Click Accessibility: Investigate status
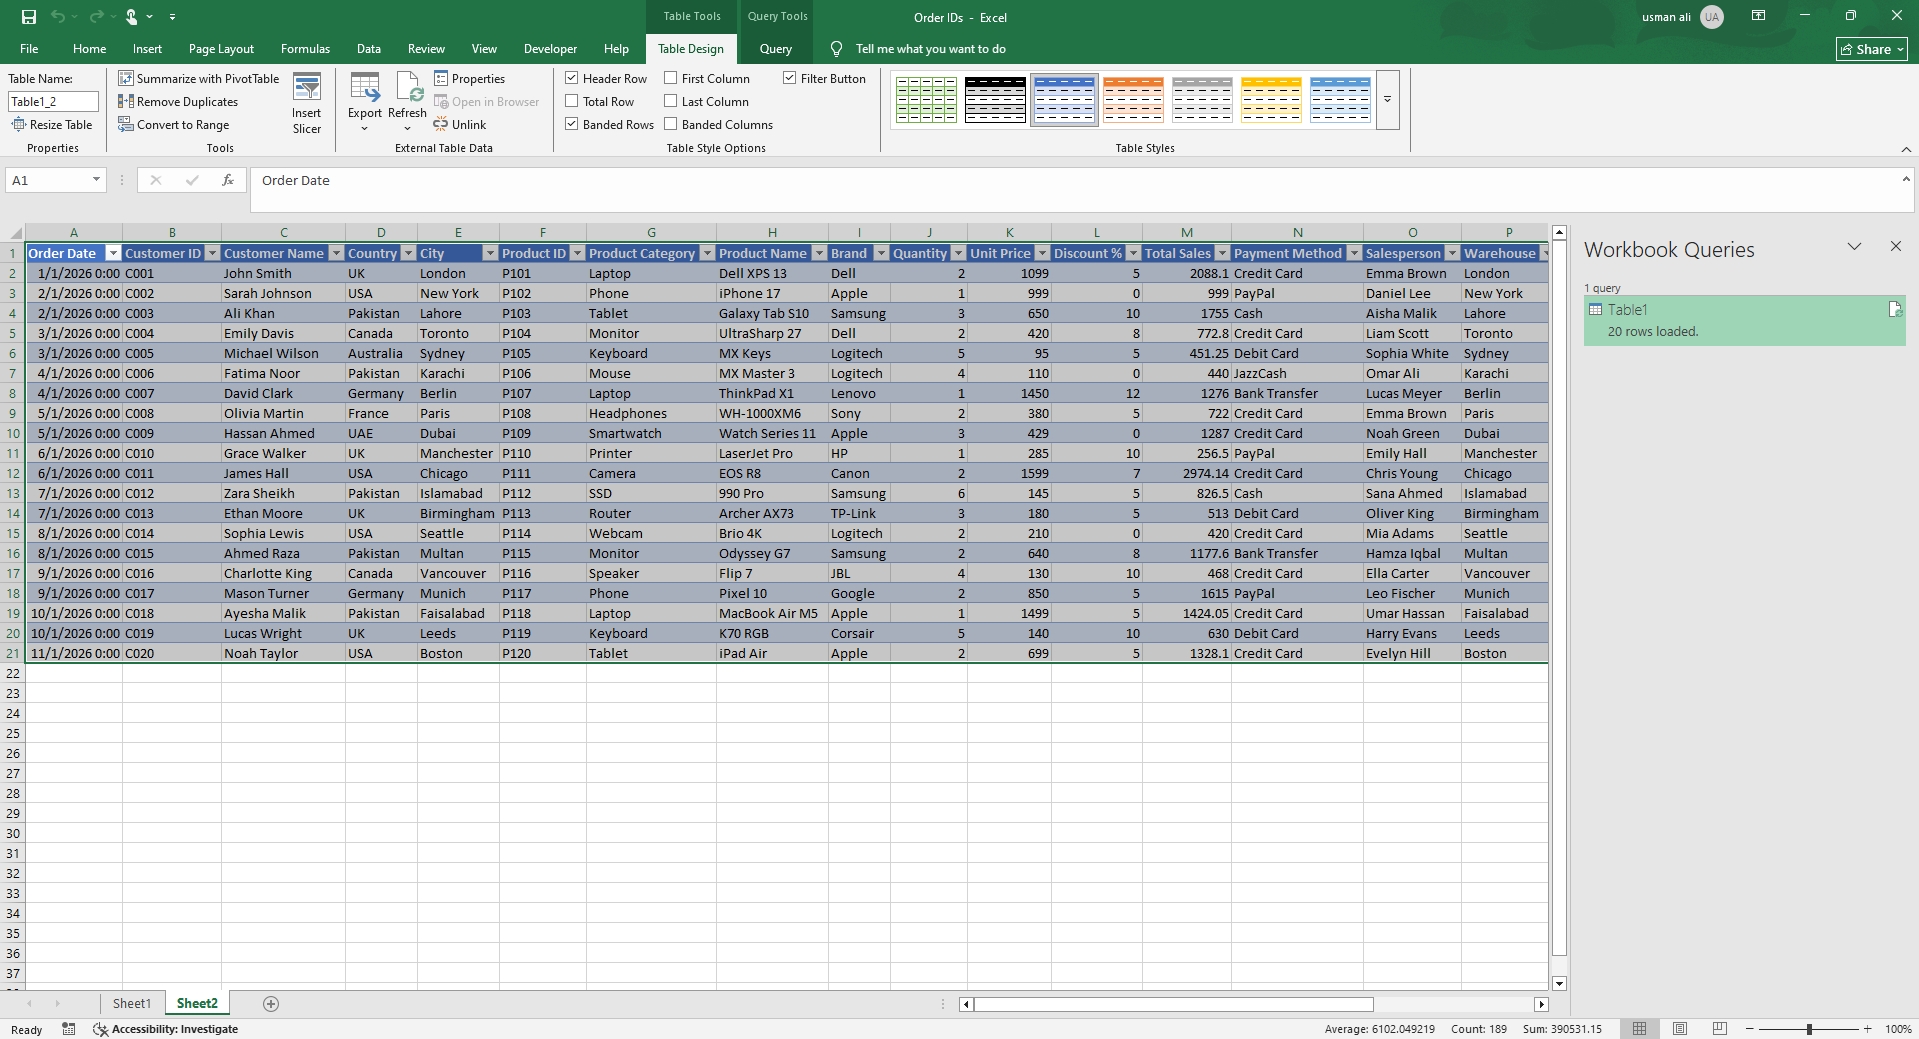Viewport: 1919px width, 1039px height. [x=166, y=1029]
